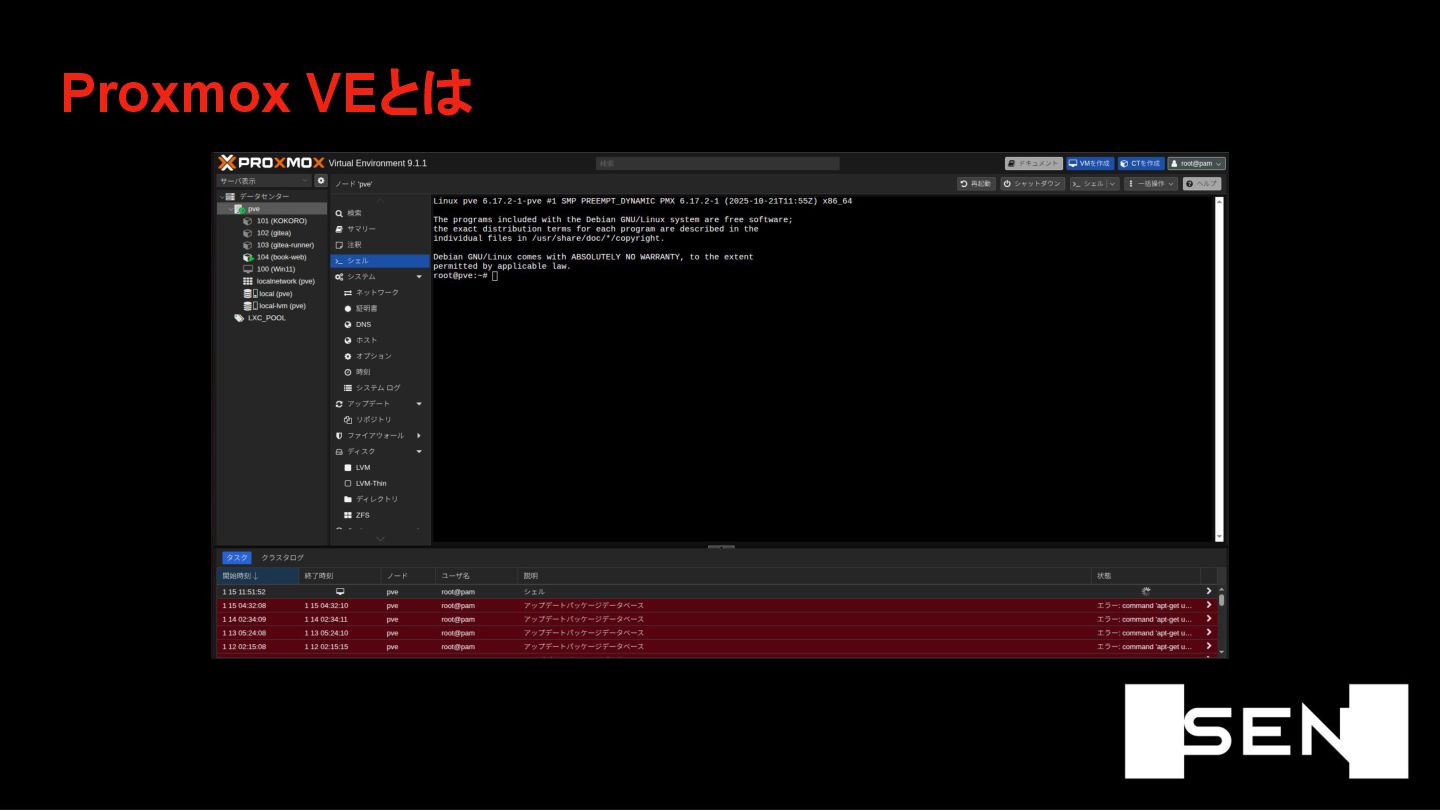
Task: Open ホスト hosts settings
Action: pos(380,340)
